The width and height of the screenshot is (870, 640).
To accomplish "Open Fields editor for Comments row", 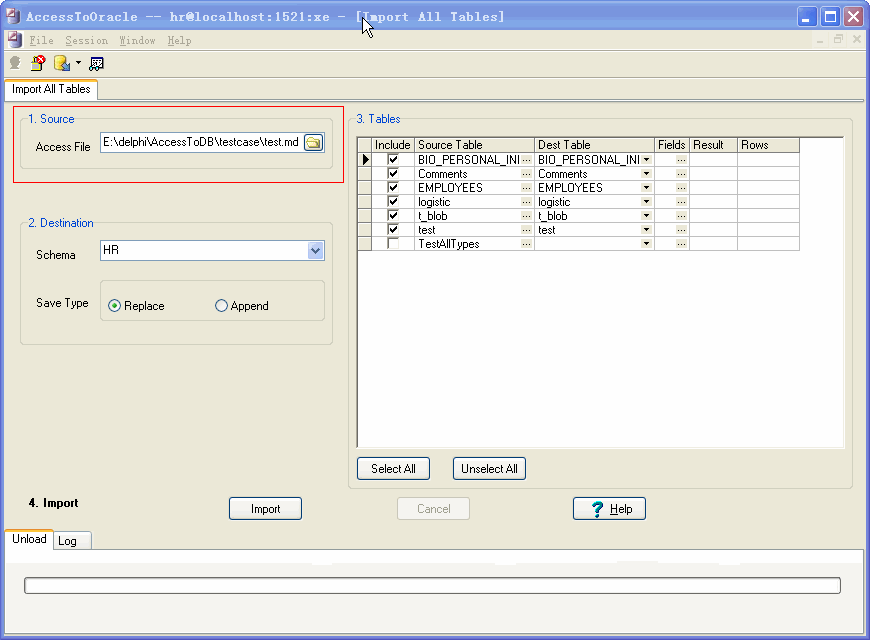I will 681,174.
